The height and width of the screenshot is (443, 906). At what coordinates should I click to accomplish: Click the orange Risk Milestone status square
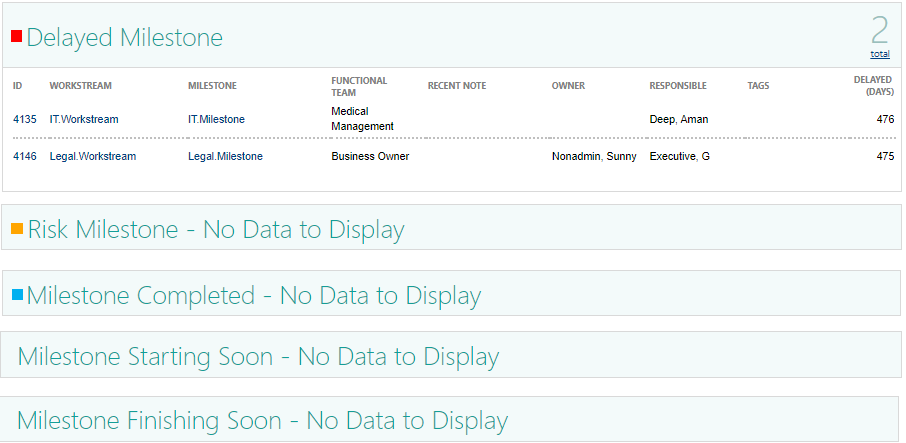[x=17, y=229]
